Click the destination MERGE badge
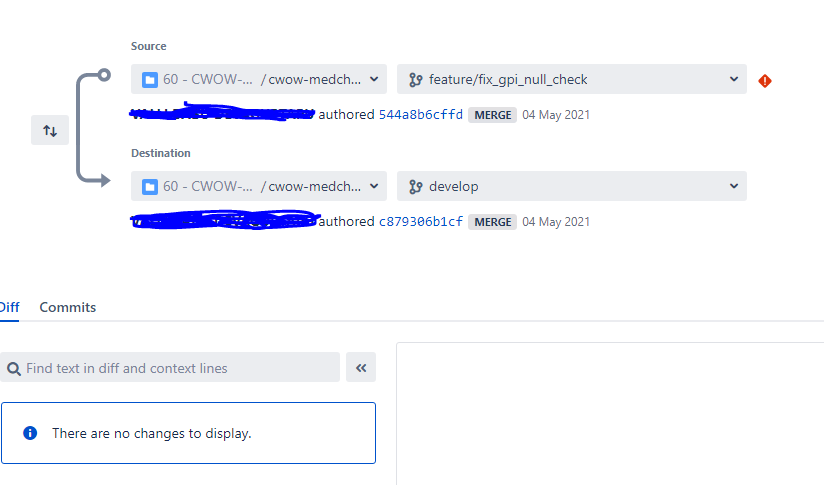The image size is (824, 485). [492, 222]
